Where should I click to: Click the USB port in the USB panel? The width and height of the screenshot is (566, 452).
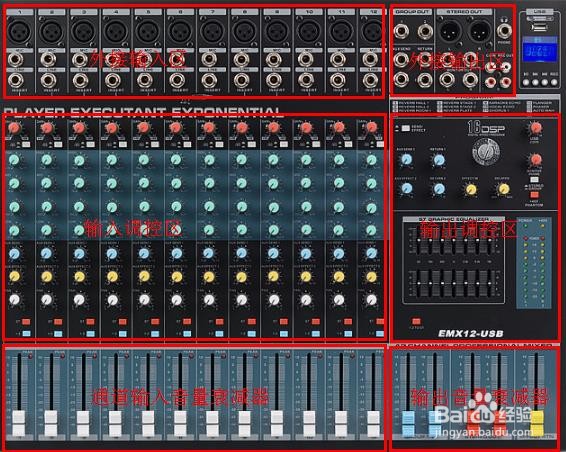click(x=539, y=26)
